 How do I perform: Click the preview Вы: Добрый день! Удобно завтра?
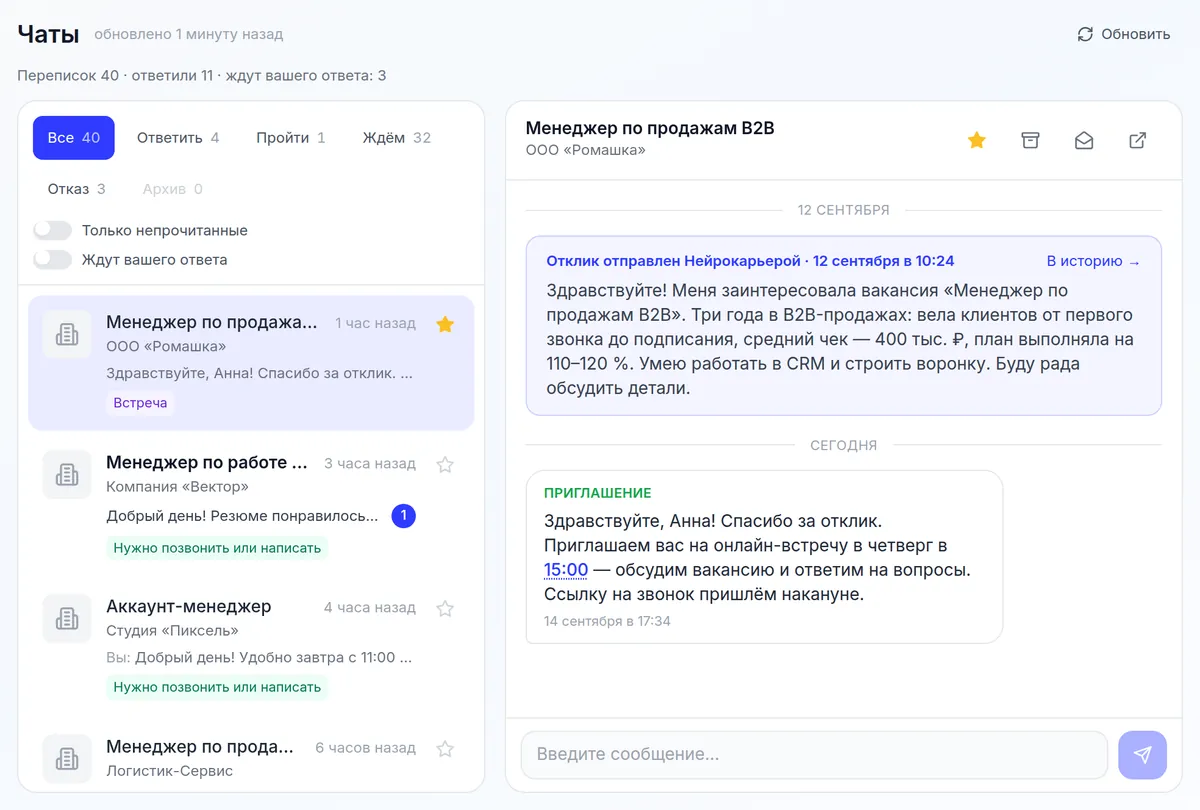(x=259, y=658)
